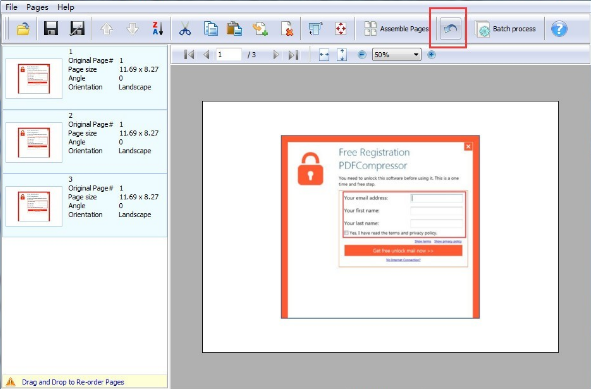Viewport: 591px width, 389px height.
Task: Move selected page up with arrow icon
Action: coord(107,29)
